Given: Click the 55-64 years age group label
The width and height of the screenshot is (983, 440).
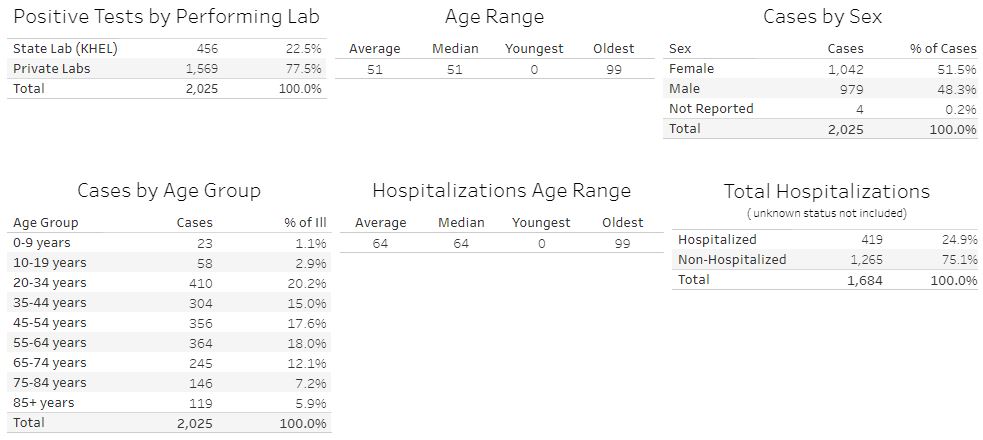Looking at the screenshot, I should pos(49,342).
